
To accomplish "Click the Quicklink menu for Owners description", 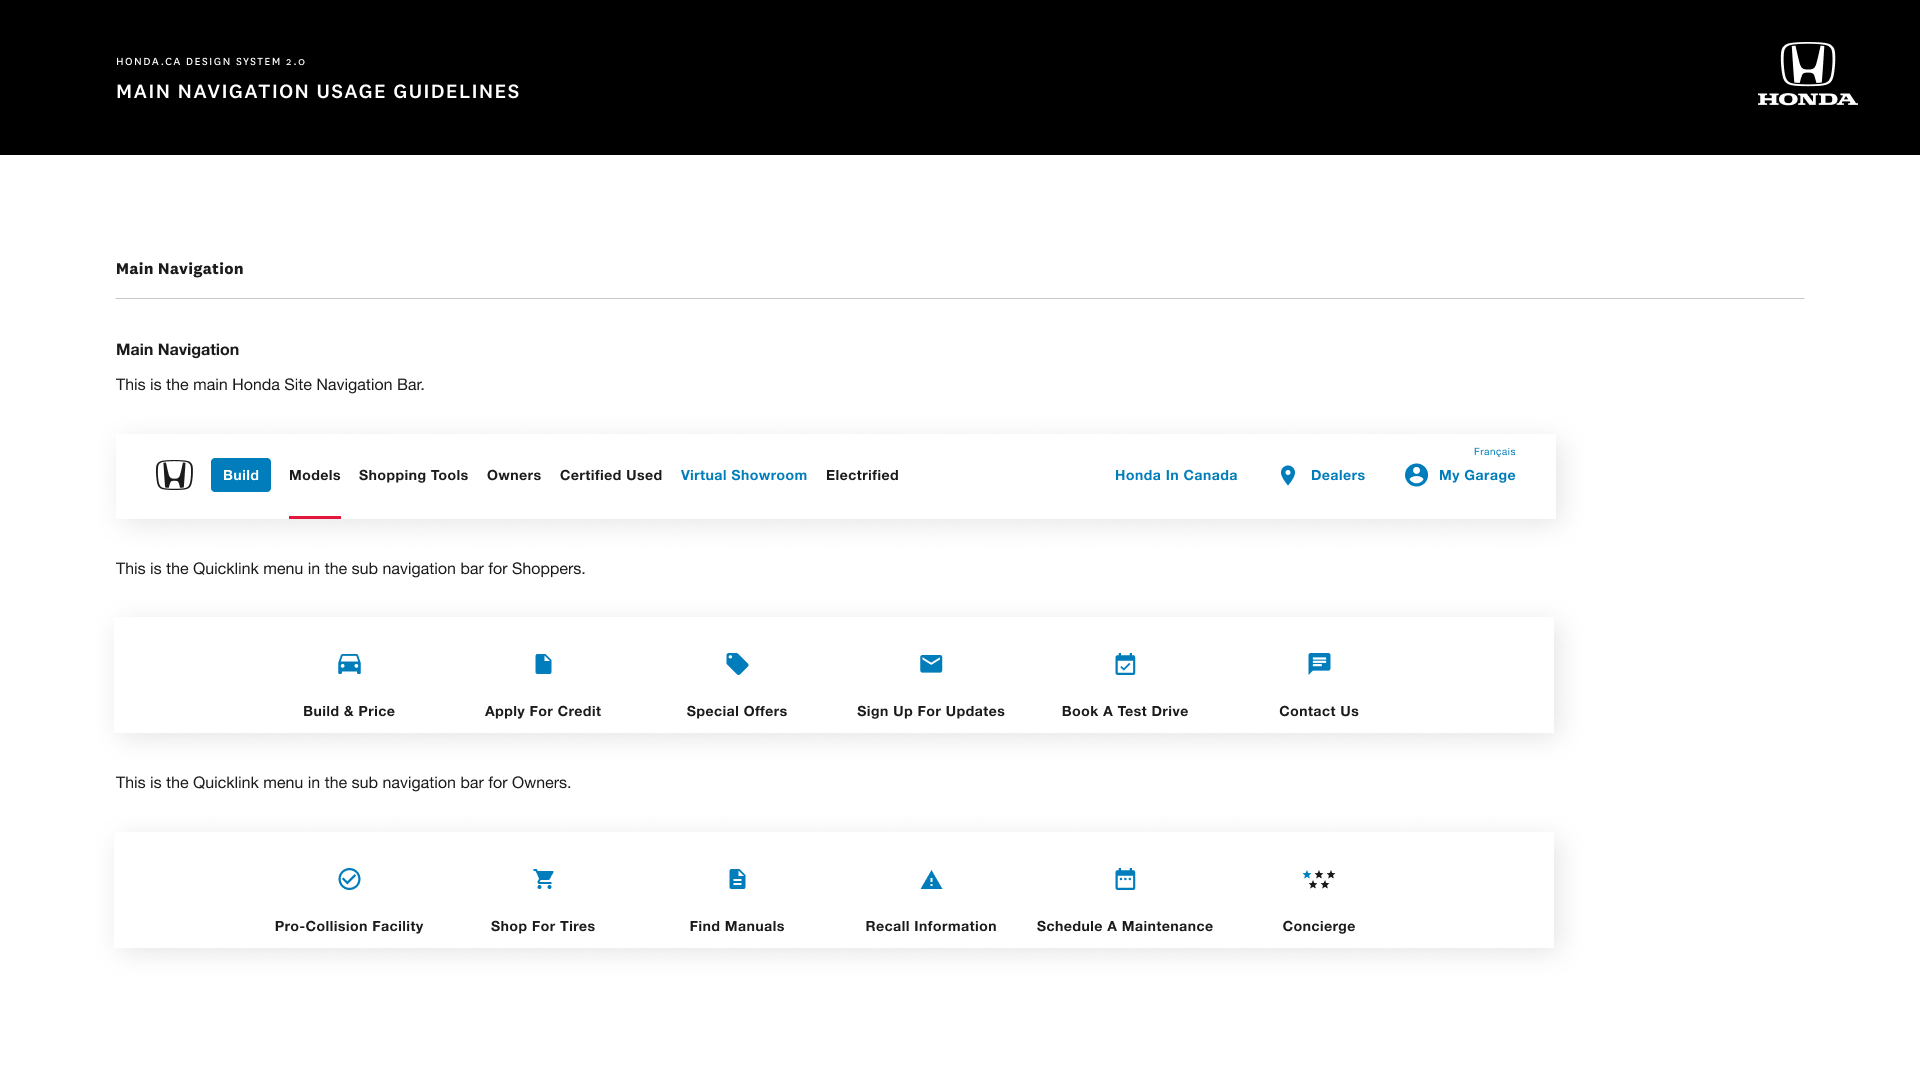I will coord(344,783).
